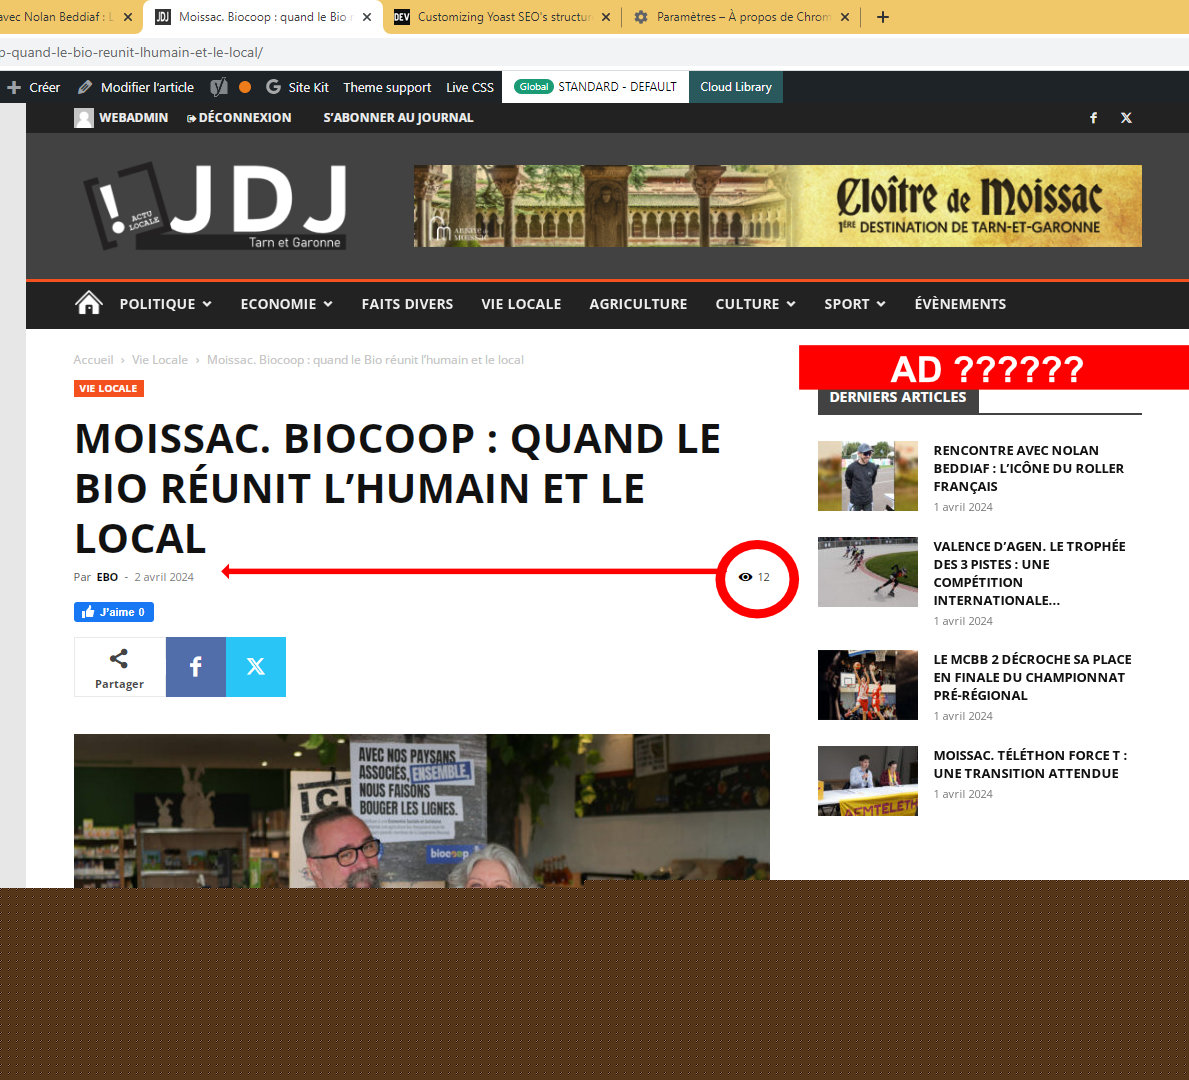Image resolution: width=1189 pixels, height=1080 pixels.
Task: Open 'Valence d'Agen. Le trophée des 3 pistes' headline
Action: tap(1029, 573)
